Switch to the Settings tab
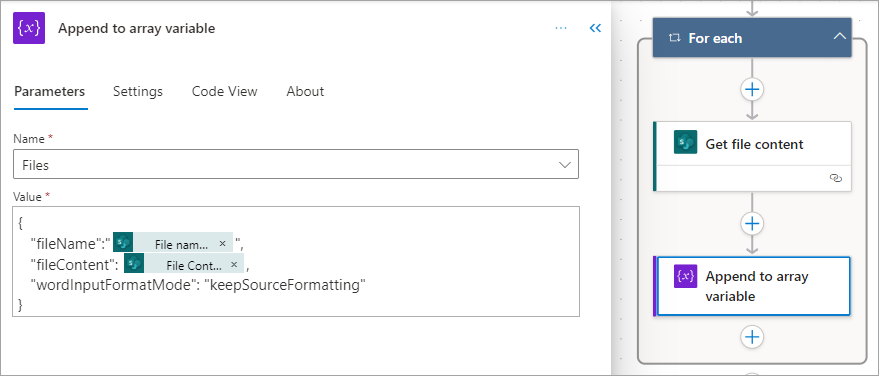This screenshot has height=376, width=879. click(138, 91)
